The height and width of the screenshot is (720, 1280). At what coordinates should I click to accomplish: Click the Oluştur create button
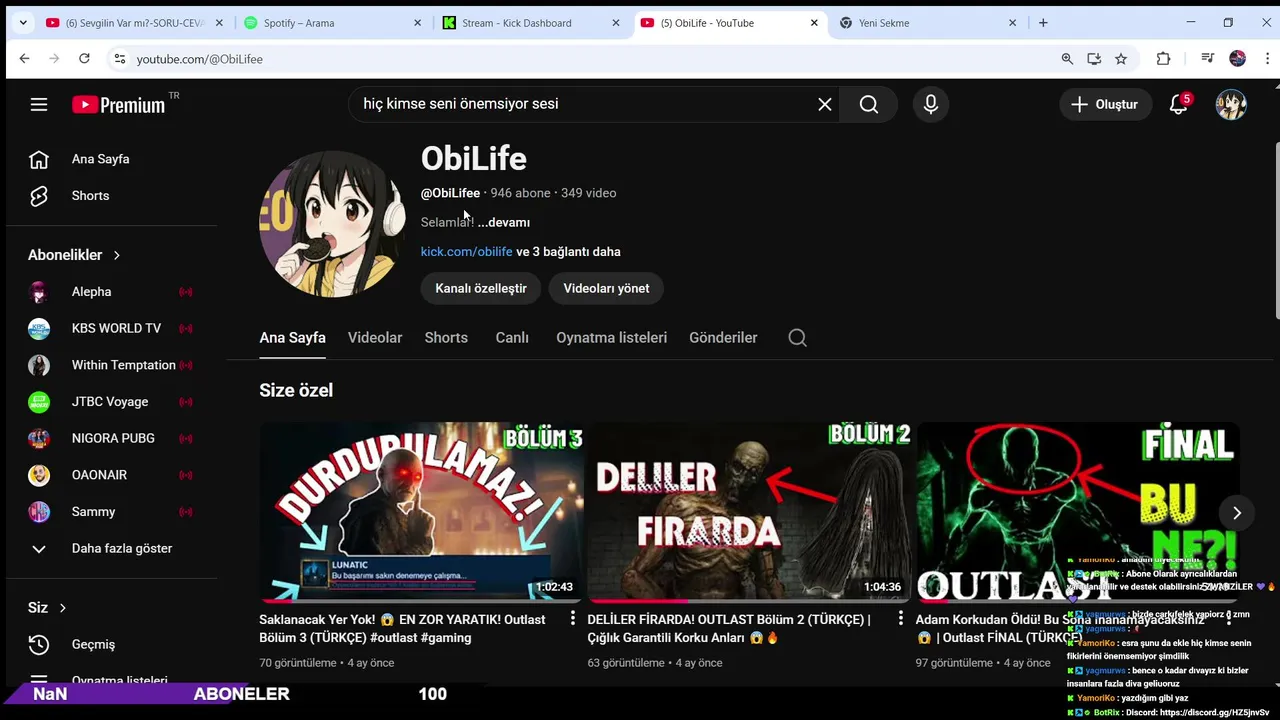pyautogui.click(x=1104, y=104)
